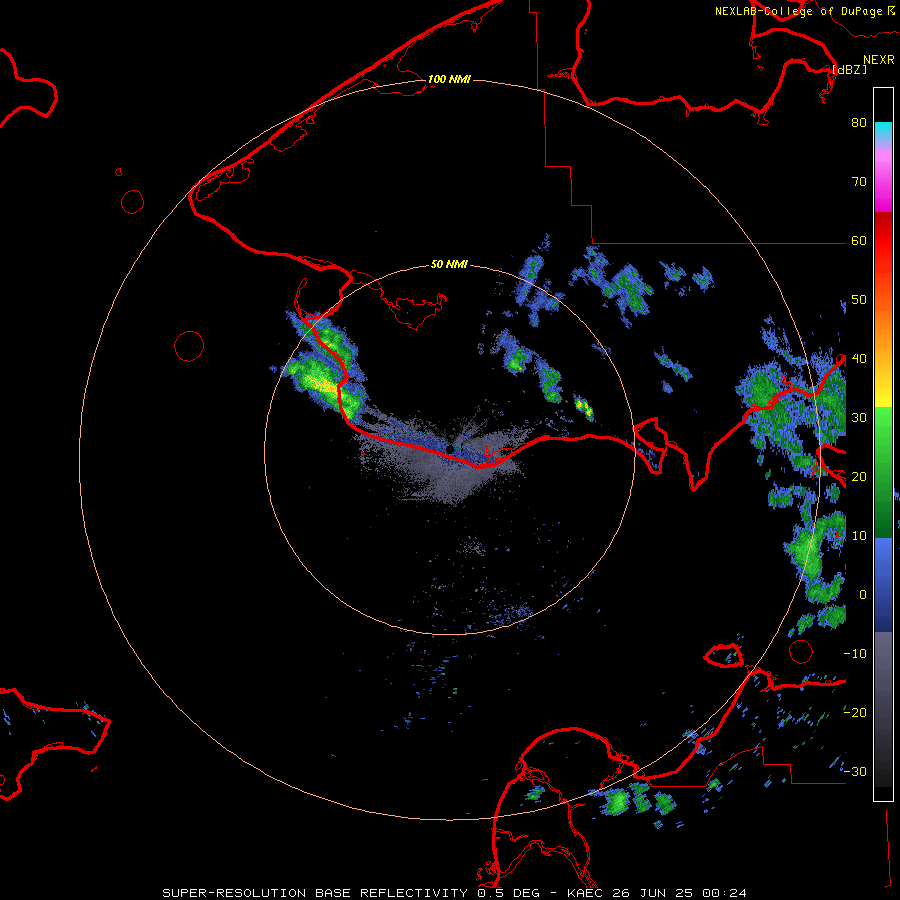
Task: Click the "50 NMI" range ring label
Action: tap(449, 265)
